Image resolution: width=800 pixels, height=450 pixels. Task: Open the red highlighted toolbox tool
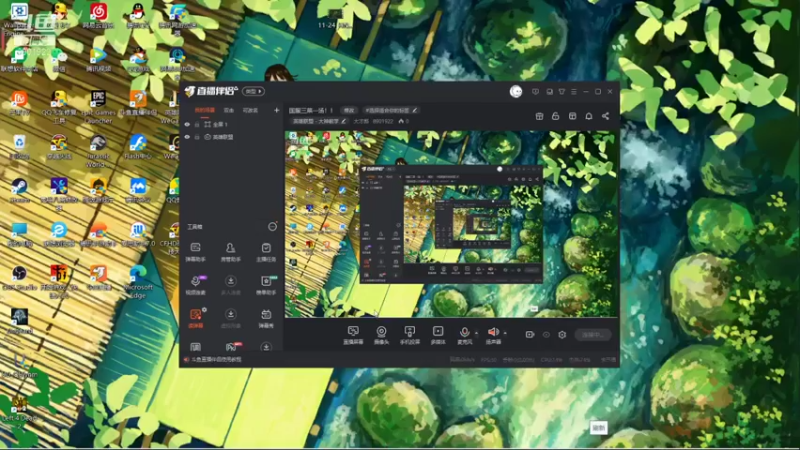(x=195, y=318)
